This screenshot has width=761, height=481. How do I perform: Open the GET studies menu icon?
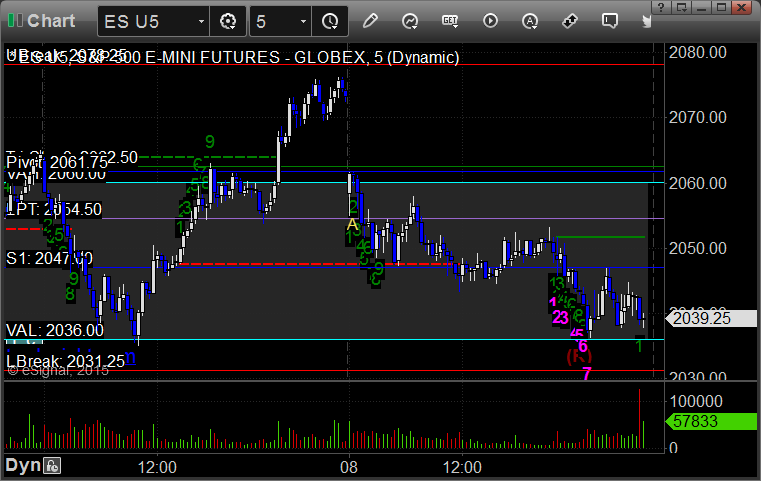(x=450, y=21)
